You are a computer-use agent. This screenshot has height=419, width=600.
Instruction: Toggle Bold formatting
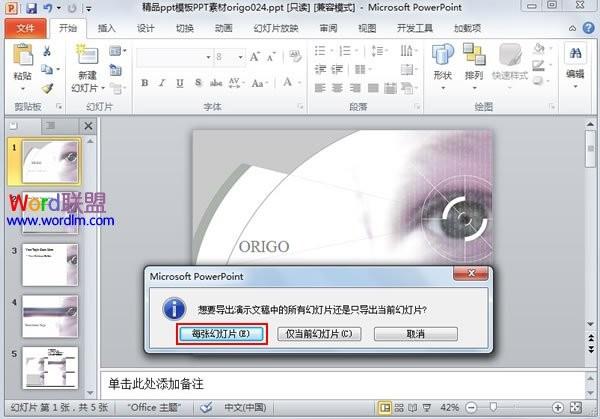[145, 83]
